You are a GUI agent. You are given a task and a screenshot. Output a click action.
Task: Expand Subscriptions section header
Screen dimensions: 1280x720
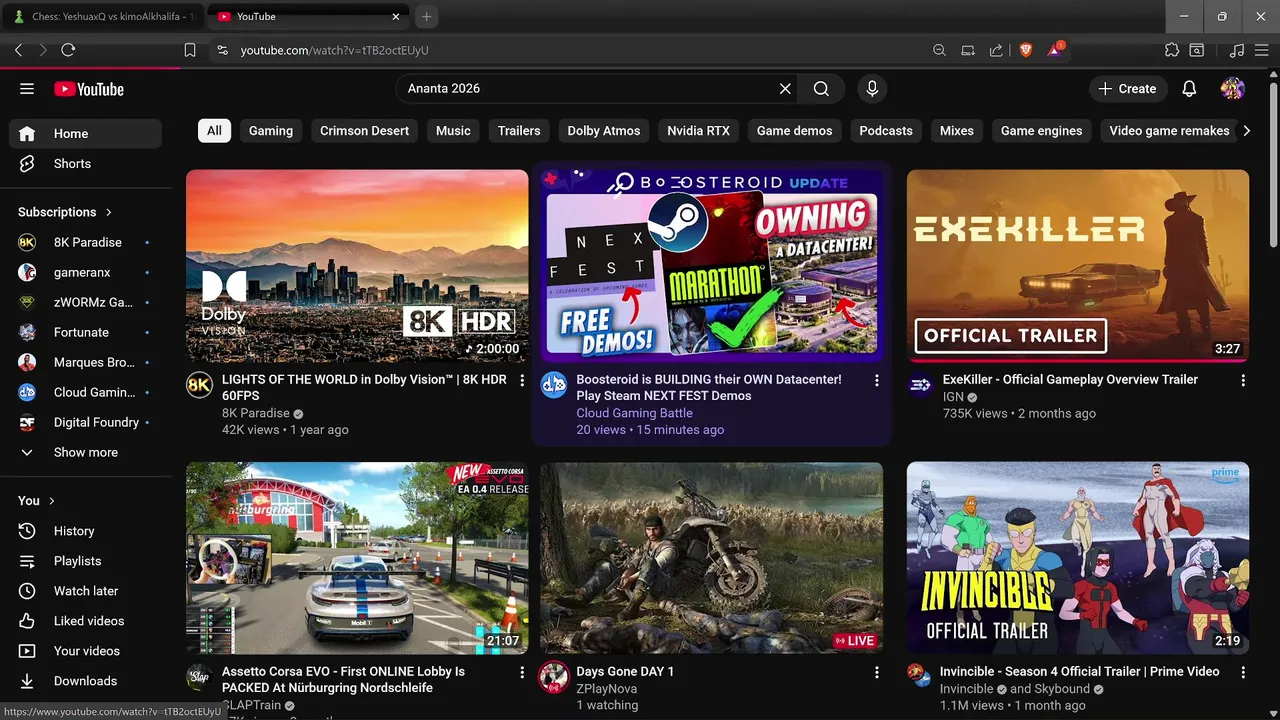click(65, 212)
